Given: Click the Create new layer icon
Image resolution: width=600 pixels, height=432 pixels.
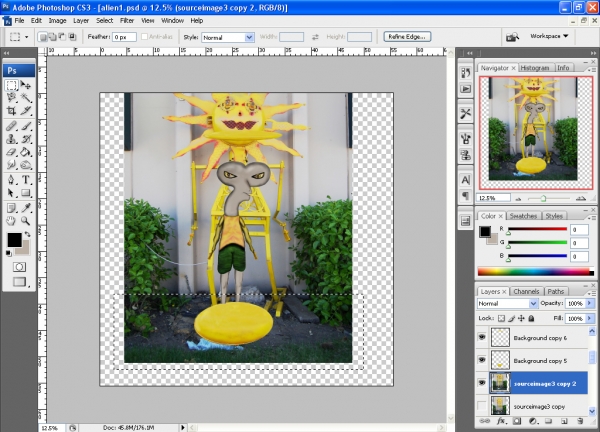Looking at the screenshot, I should pos(564,421).
